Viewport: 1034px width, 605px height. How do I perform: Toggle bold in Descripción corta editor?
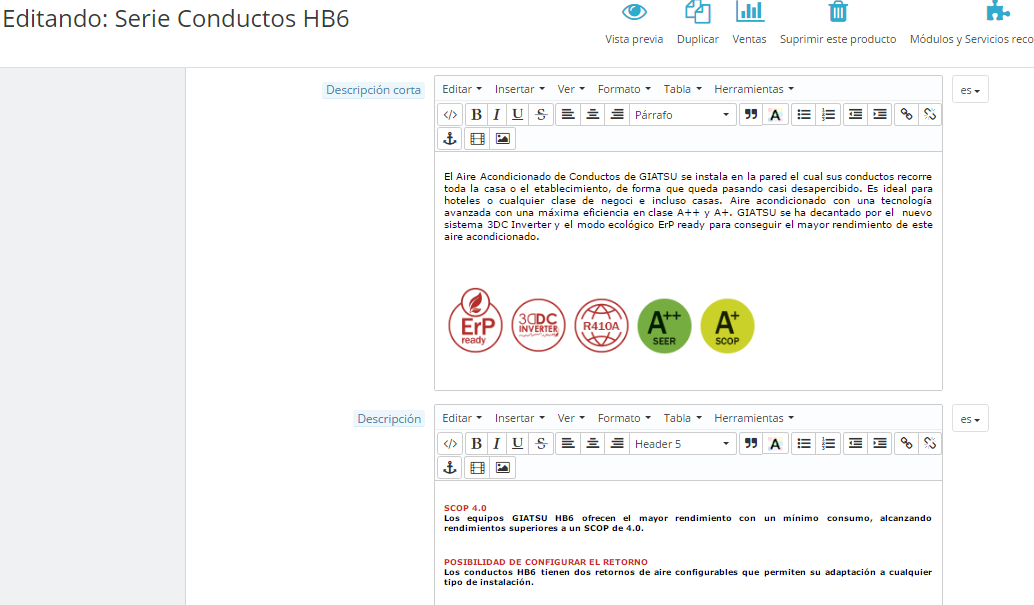[x=476, y=115]
